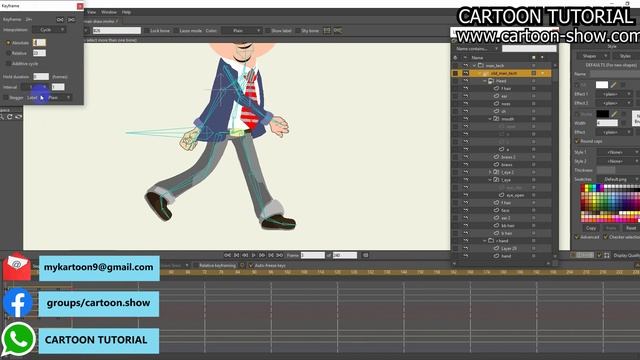The height and width of the screenshot is (360, 640).
Task: Select the bb hair layer
Action: 507,225
